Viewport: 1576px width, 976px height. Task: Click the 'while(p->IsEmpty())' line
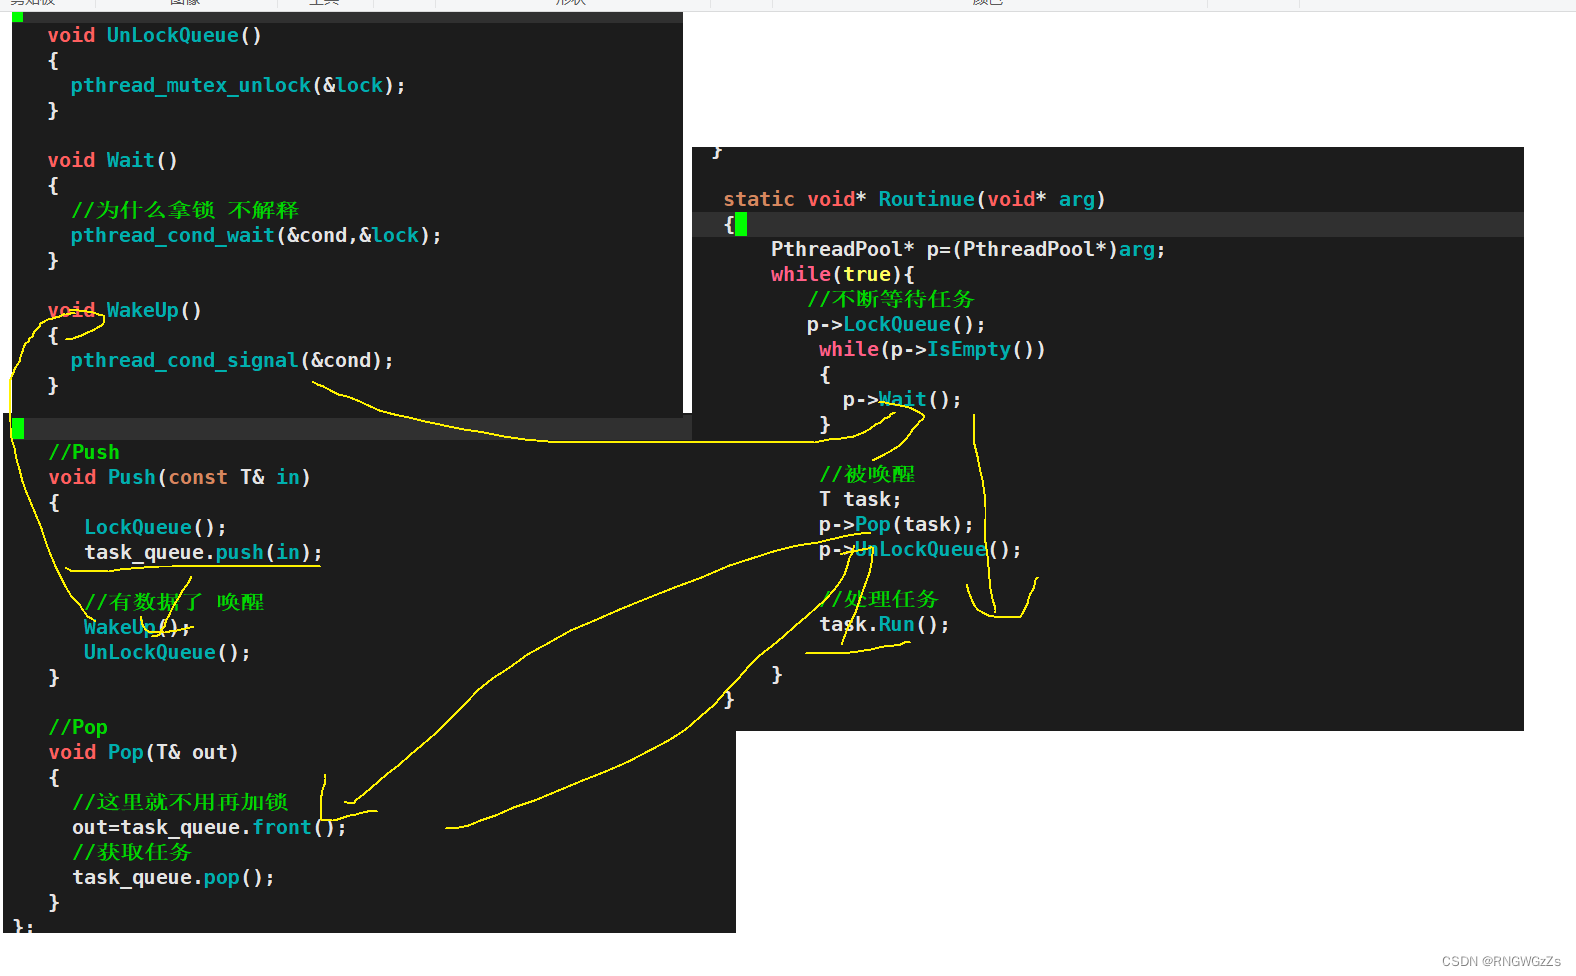[x=932, y=349]
